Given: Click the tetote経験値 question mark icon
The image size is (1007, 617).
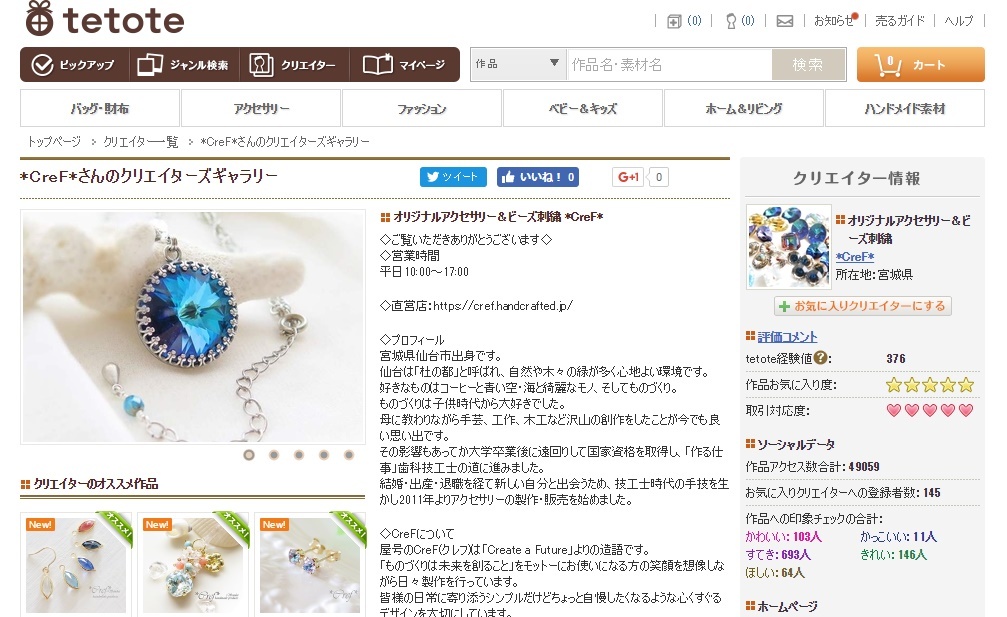Looking at the screenshot, I should coord(820,358).
